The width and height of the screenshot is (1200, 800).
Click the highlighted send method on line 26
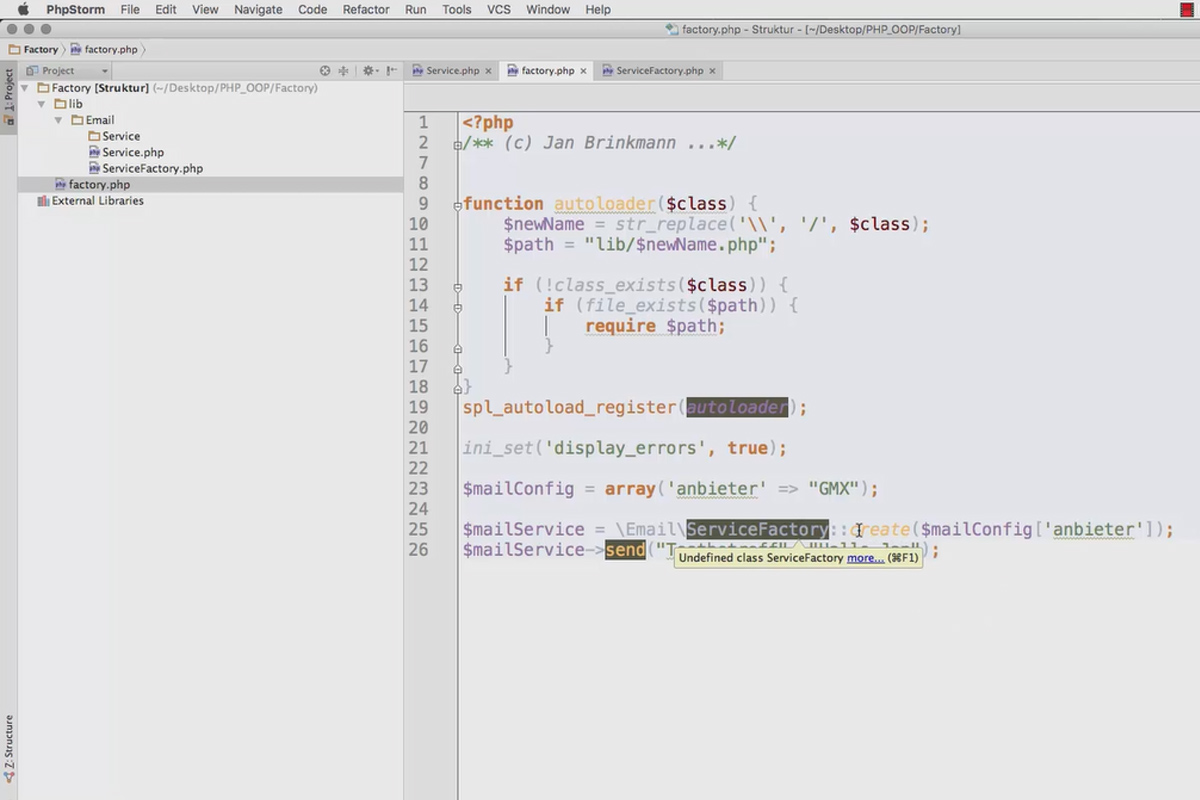625,550
